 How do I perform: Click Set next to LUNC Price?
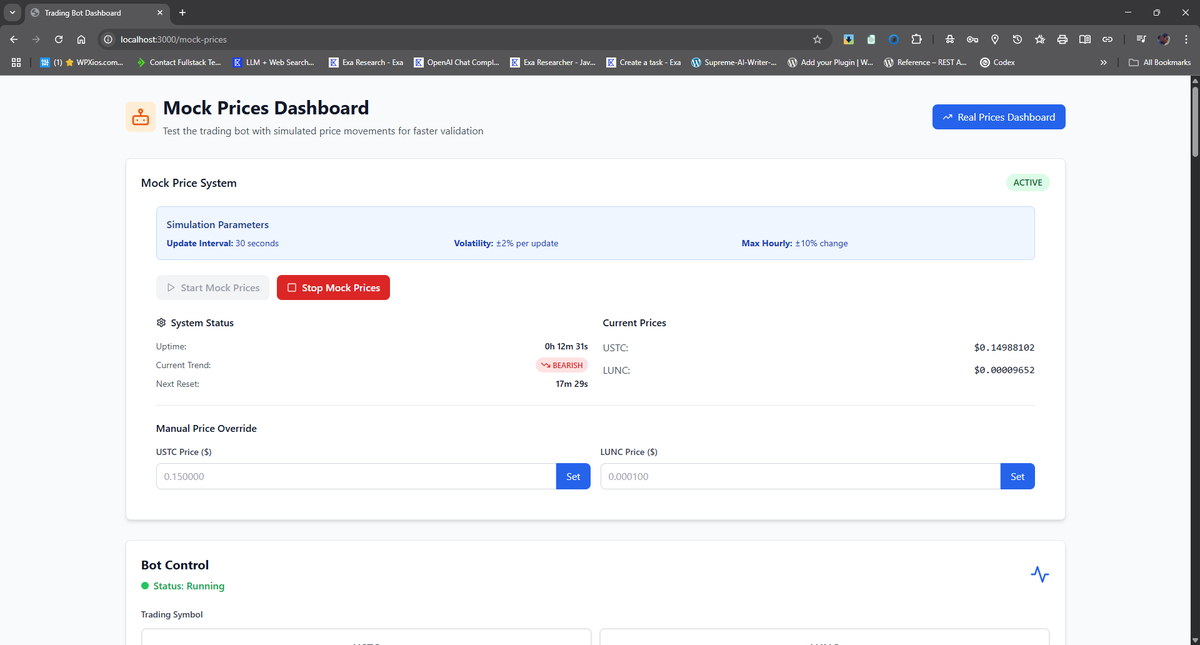(1017, 477)
